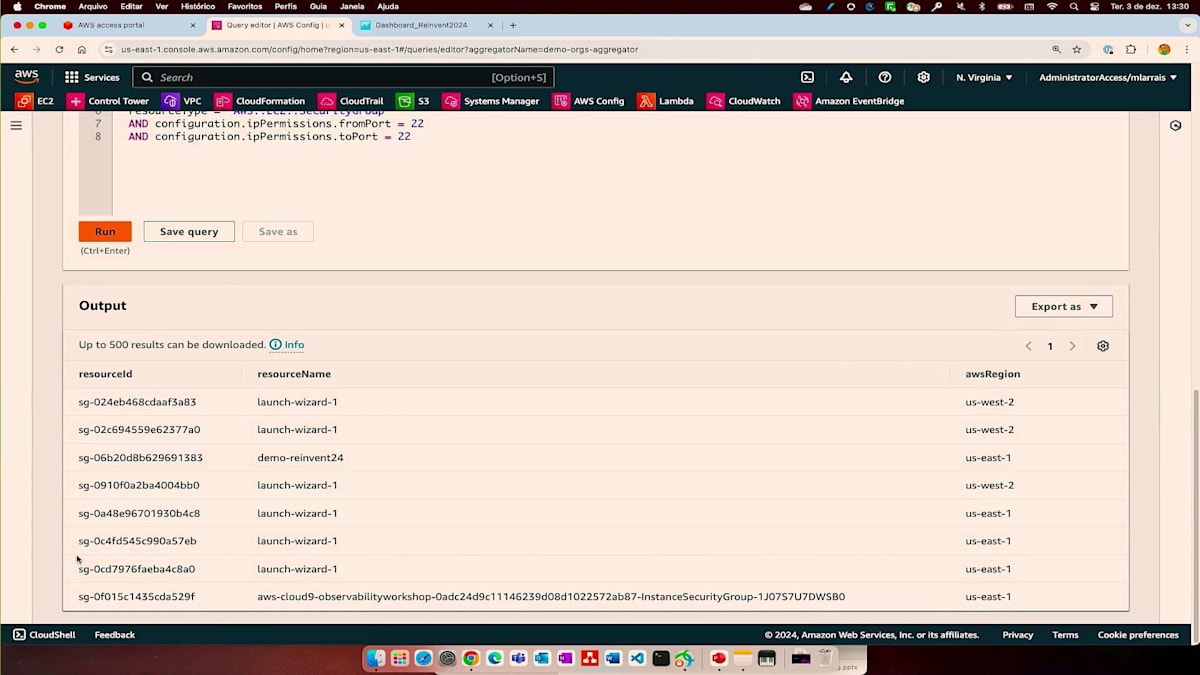Open the notifications bell
The height and width of the screenshot is (675, 1200).
coord(846,77)
